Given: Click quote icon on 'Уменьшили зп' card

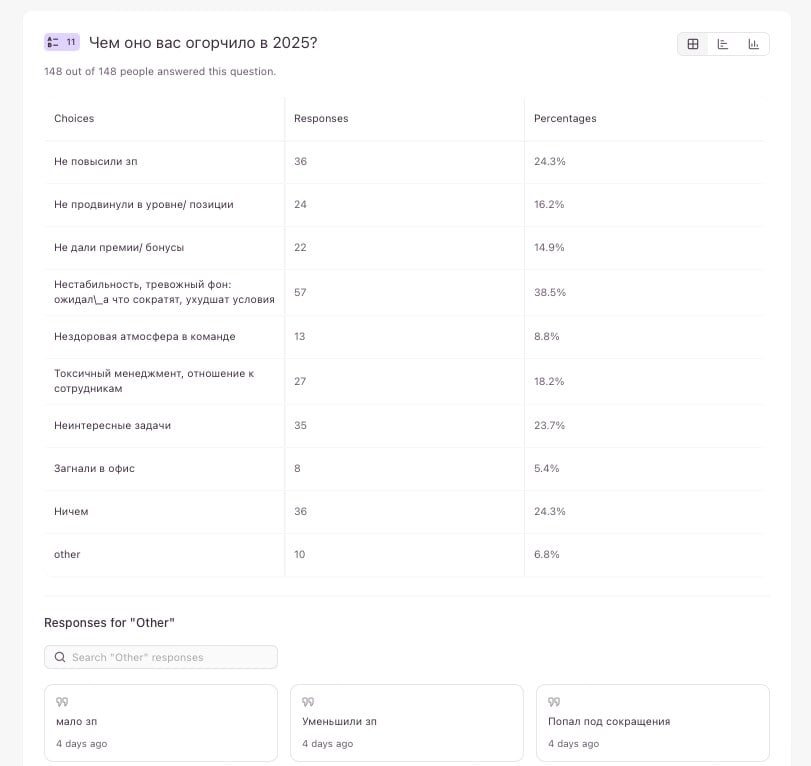Looking at the screenshot, I should click(308, 702).
